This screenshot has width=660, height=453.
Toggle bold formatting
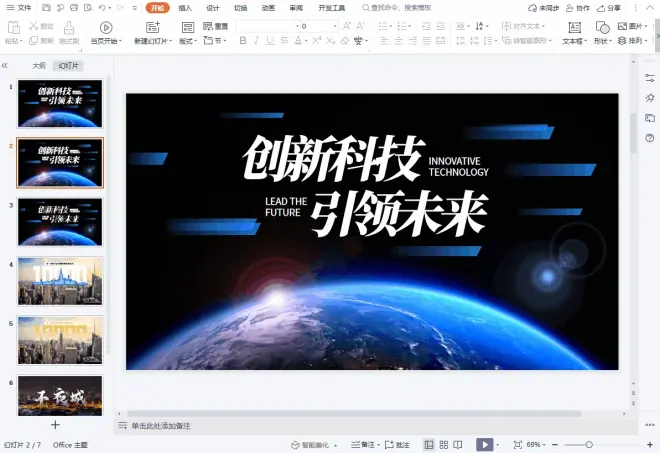coord(243,40)
